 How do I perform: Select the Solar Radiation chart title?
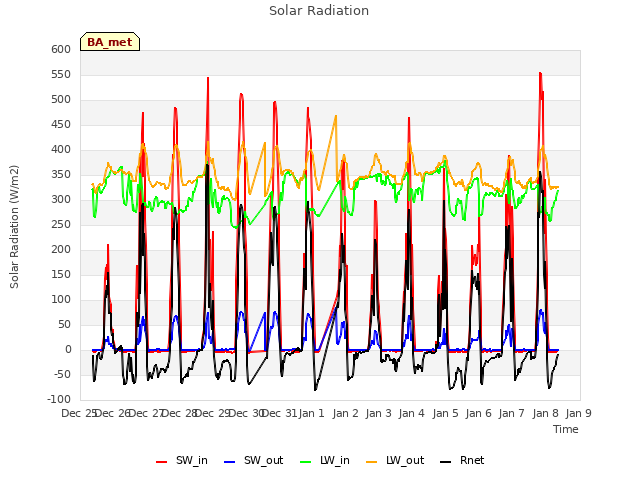319,11
